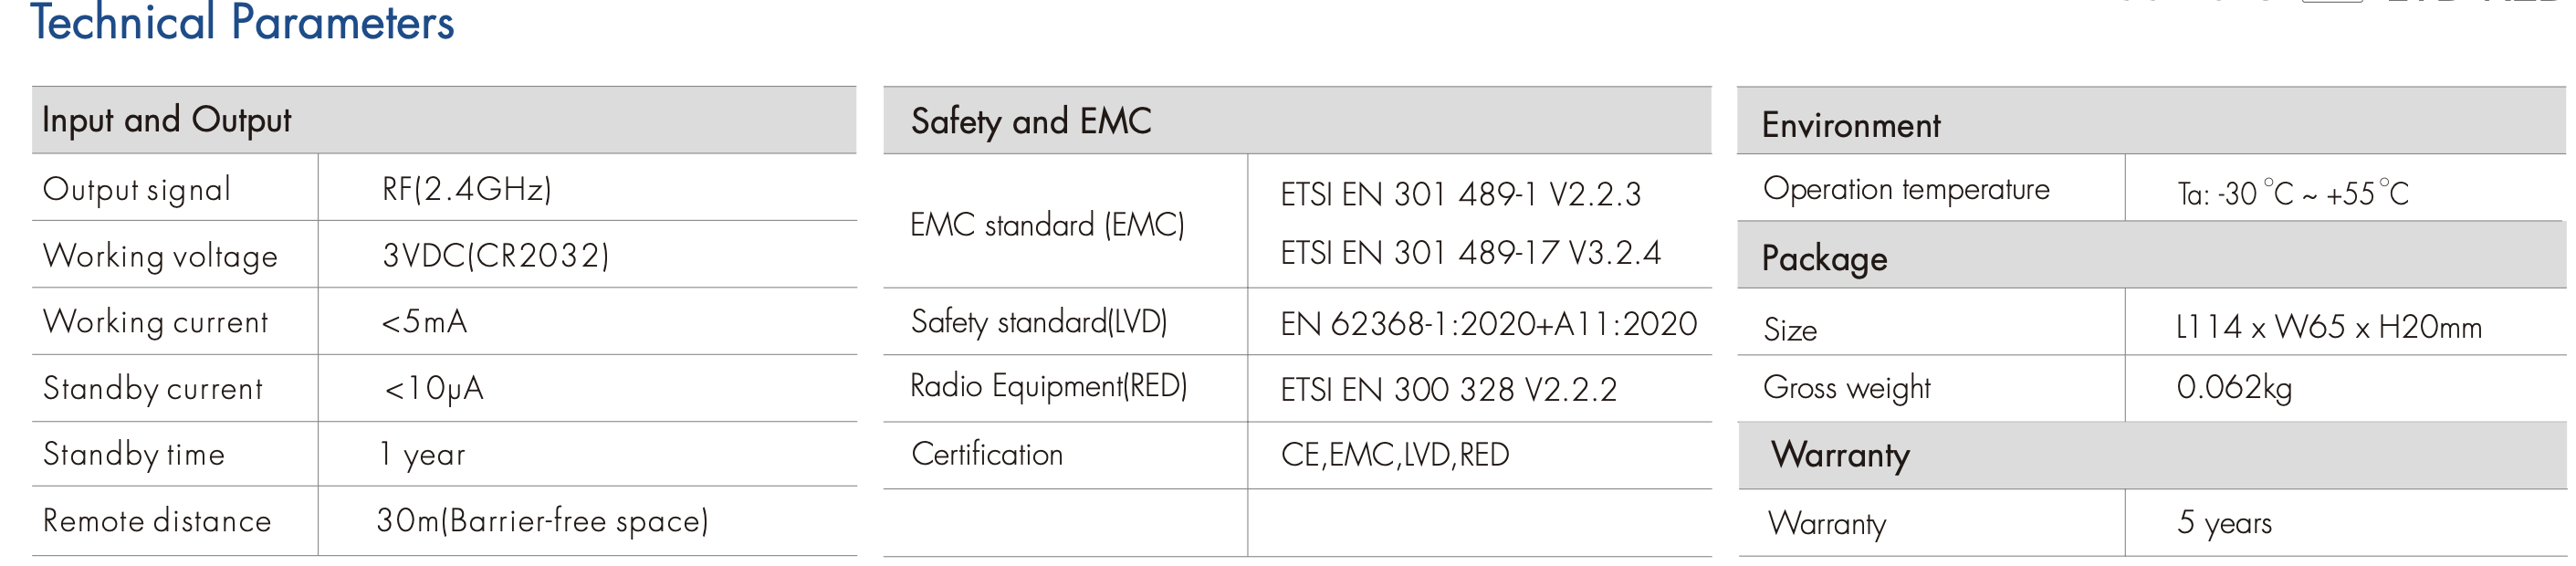Image resolution: width=2576 pixels, height=566 pixels.
Task: Click the L114 x W65 x H20mm size value
Action: click(2328, 327)
